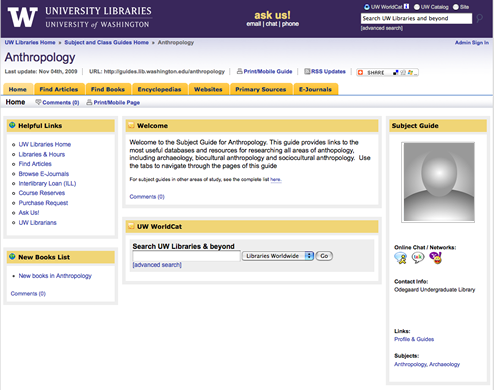The image size is (494, 390).
Task: Click the globe icon in New Books List header
Action: [x=12, y=256]
